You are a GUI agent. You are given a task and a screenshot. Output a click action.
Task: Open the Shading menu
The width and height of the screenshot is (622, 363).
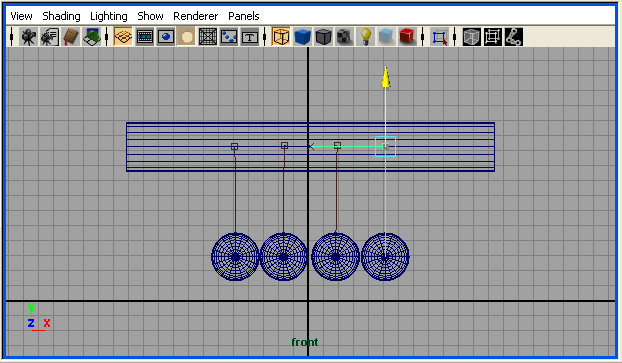(61, 16)
